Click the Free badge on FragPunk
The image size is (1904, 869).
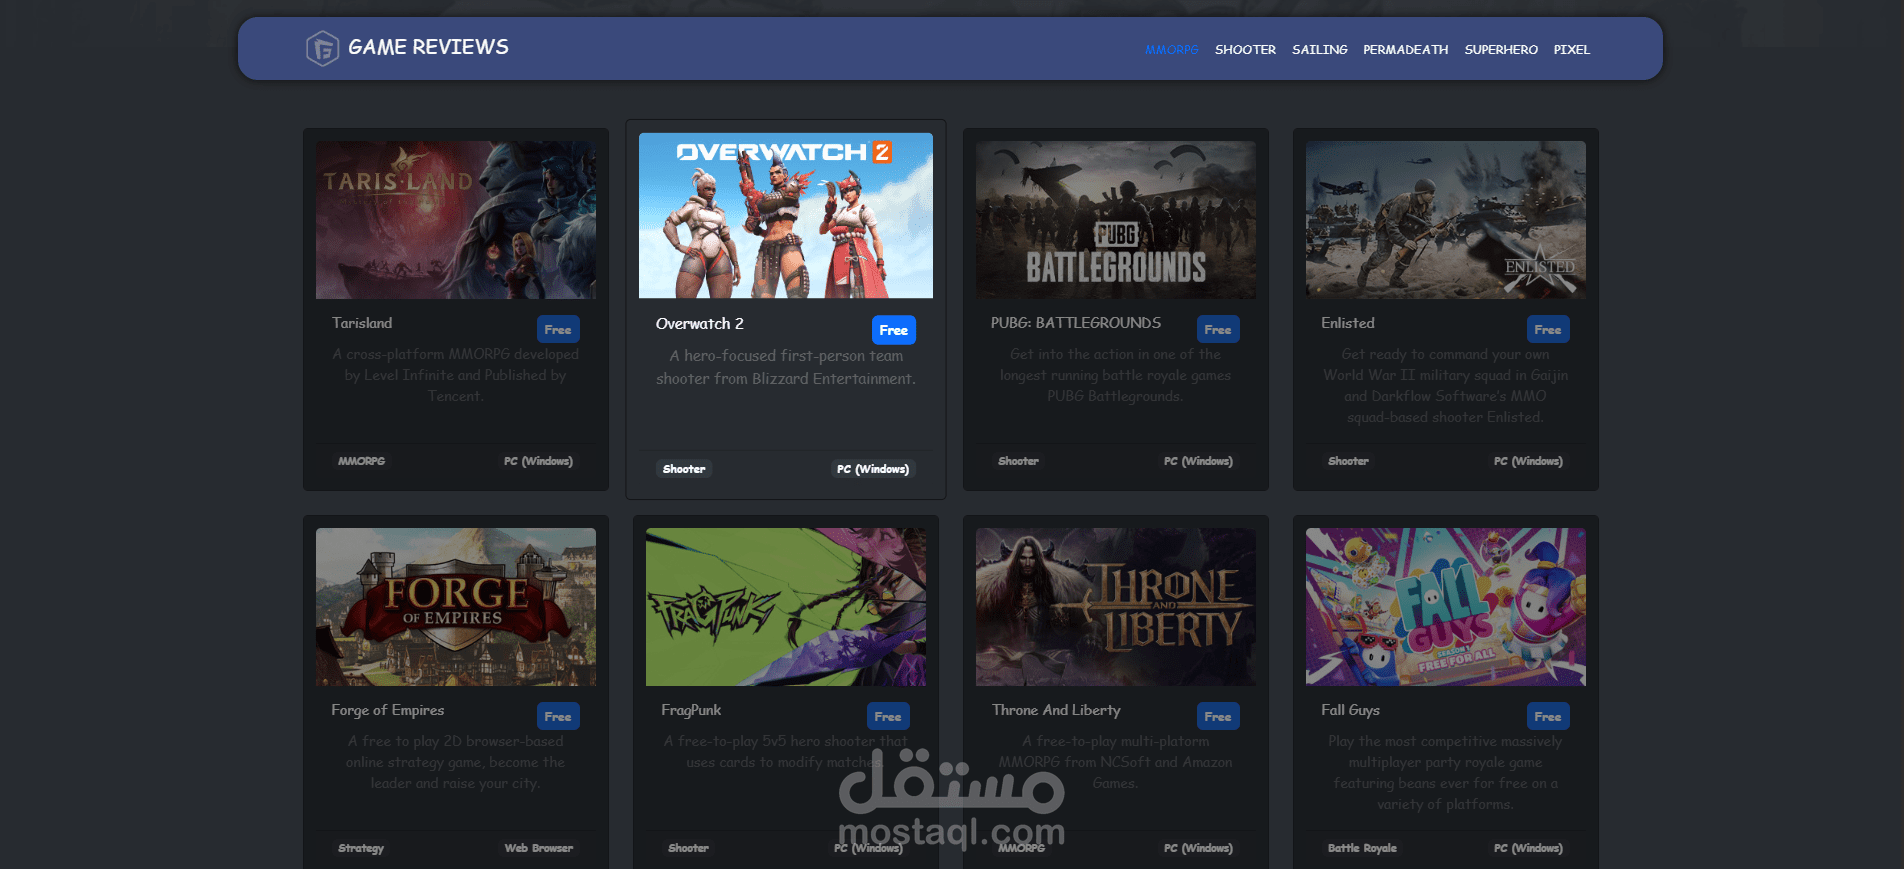pos(888,716)
